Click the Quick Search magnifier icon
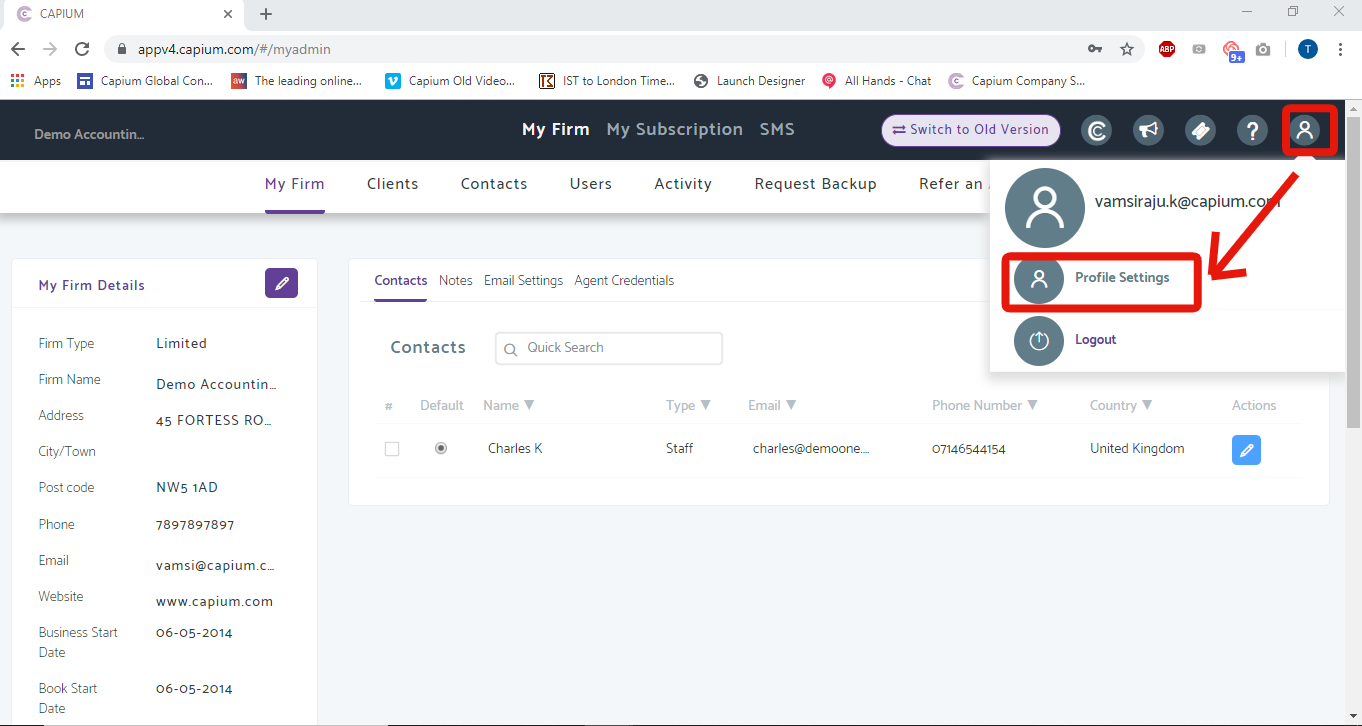1362x726 pixels. pos(511,349)
